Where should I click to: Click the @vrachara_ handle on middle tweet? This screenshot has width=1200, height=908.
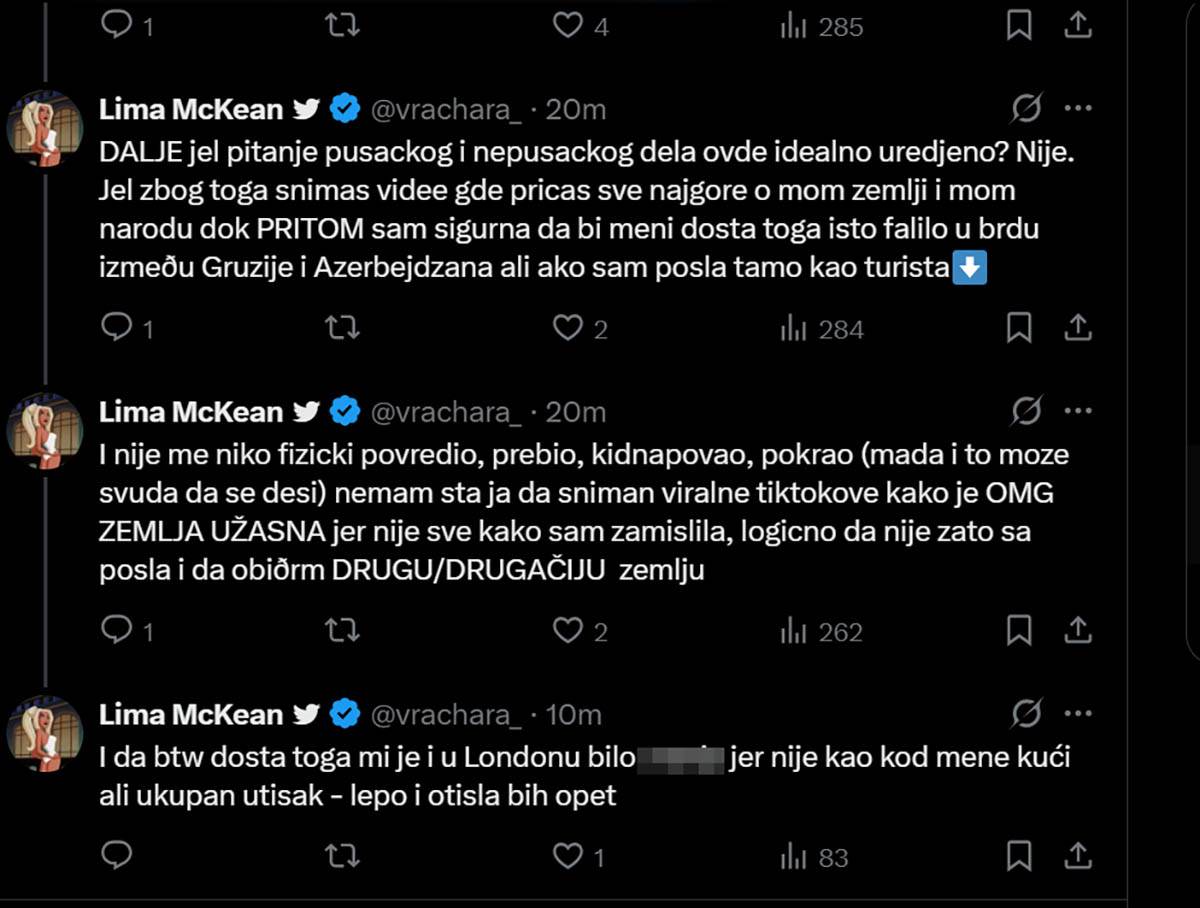(446, 411)
